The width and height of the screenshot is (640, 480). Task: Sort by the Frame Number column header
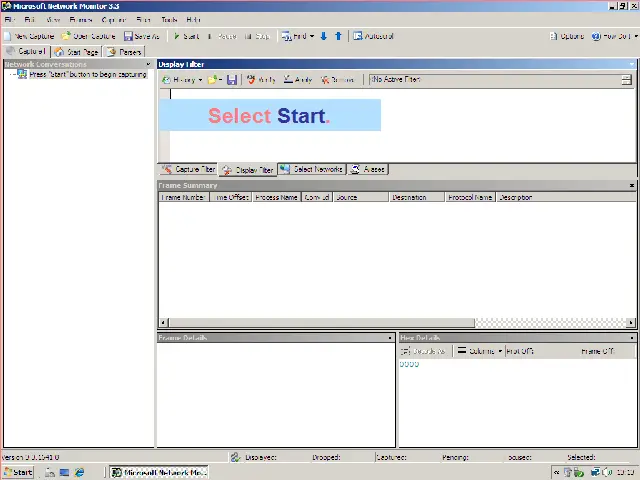click(184, 197)
